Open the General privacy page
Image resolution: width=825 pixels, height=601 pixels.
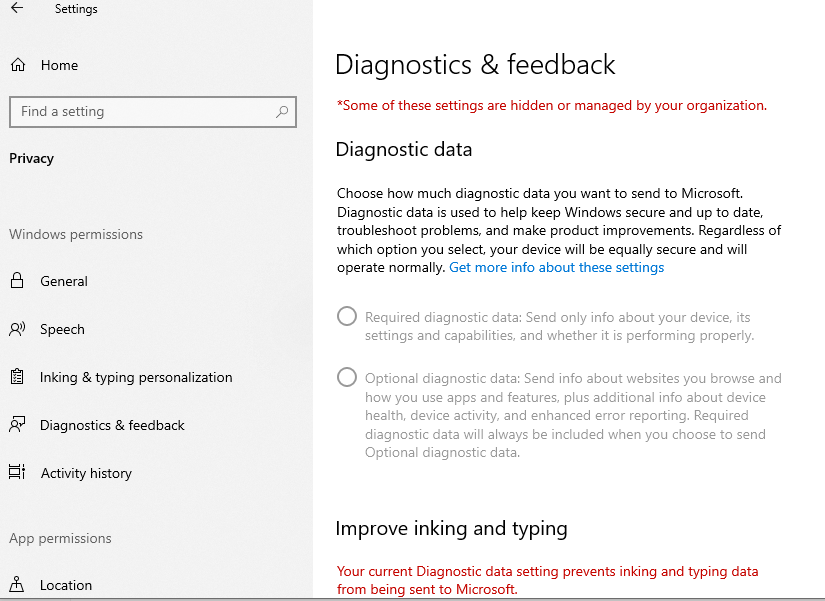(64, 281)
